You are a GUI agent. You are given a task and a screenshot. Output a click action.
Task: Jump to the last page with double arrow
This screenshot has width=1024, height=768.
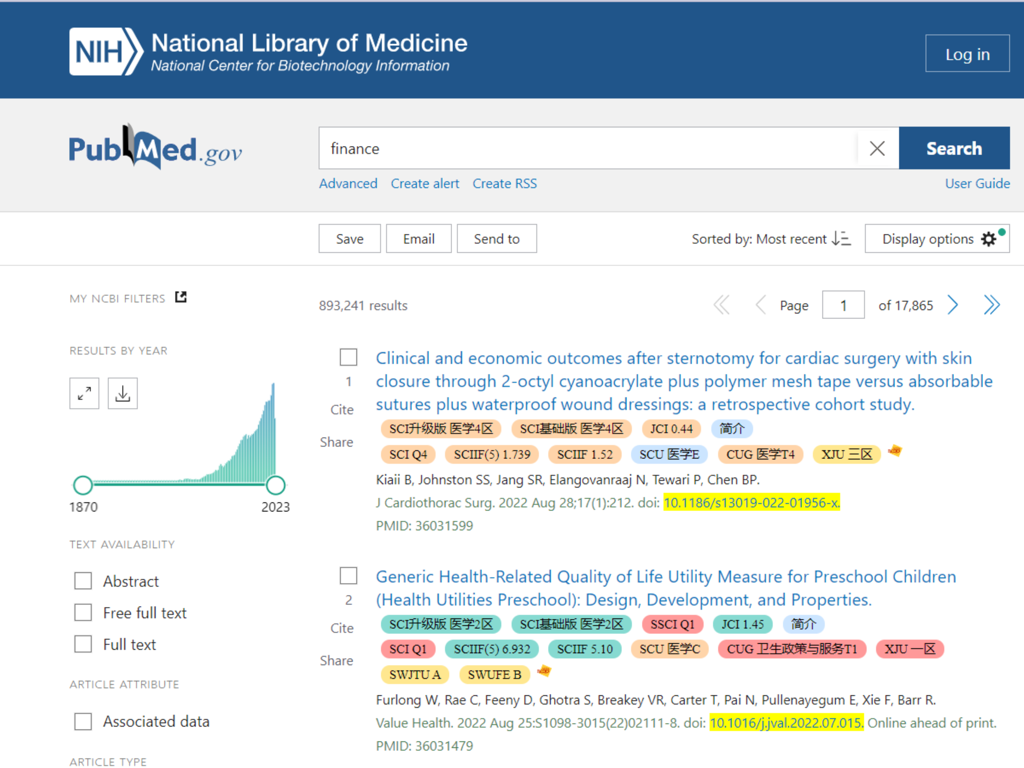(x=991, y=305)
